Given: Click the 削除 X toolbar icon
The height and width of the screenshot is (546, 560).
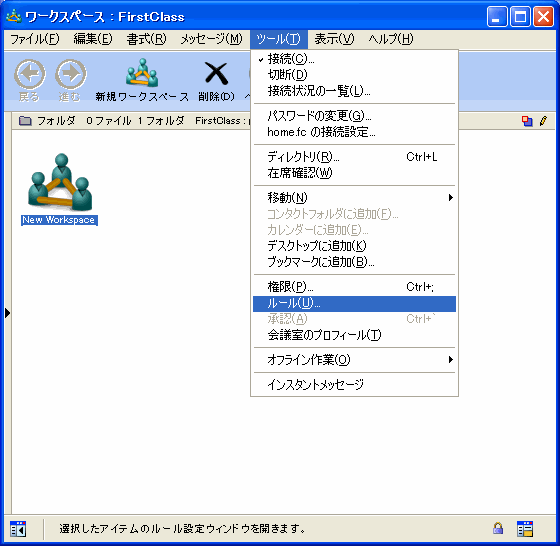Looking at the screenshot, I should coord(216,74).
